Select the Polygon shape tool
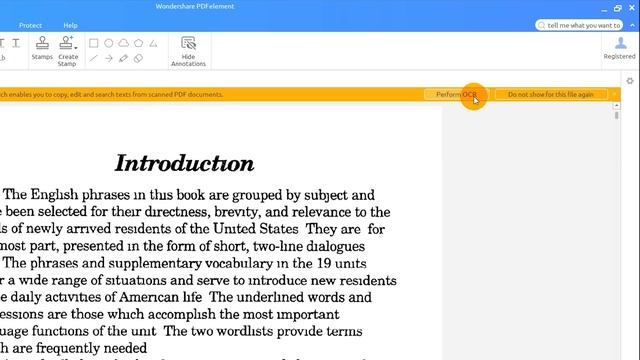Image resolution: width=640 pixels, height=360 pixels. [x=139, y=43]
